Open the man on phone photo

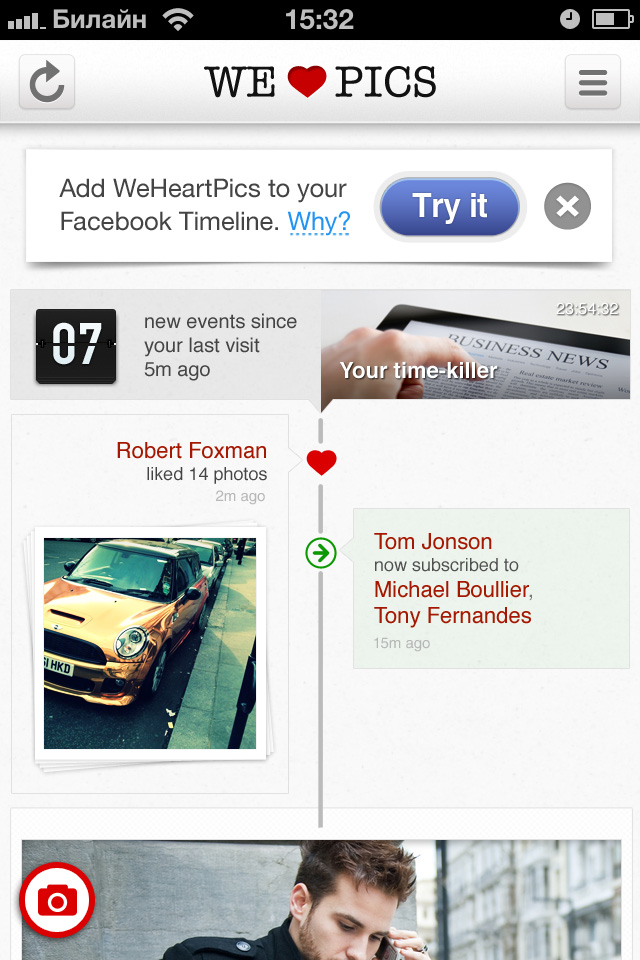point(330,900)
